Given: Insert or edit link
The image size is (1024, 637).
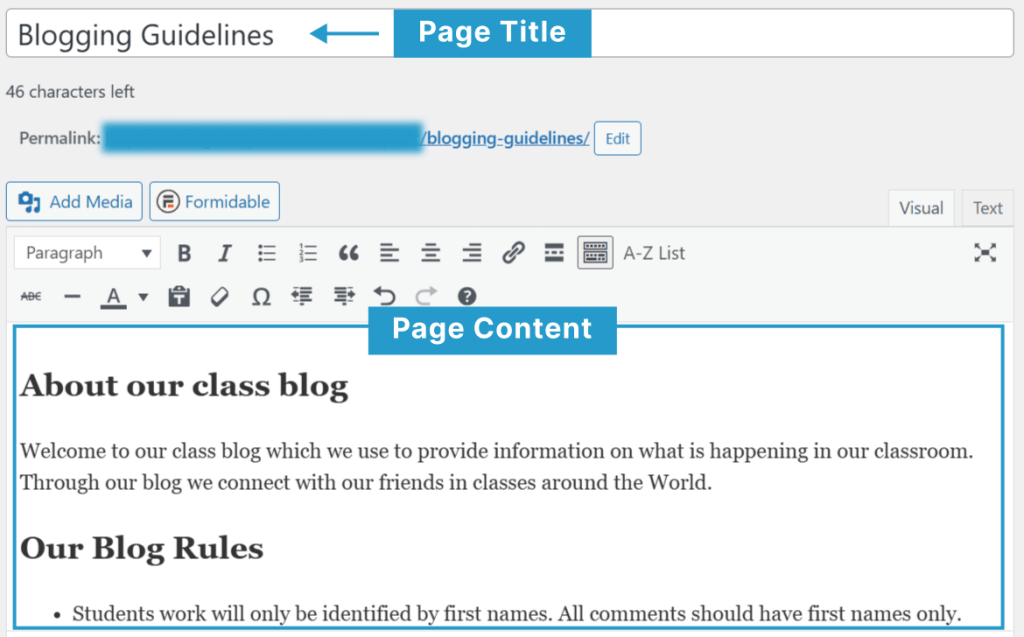Looking at the screenshot, I should pos(513,253).
